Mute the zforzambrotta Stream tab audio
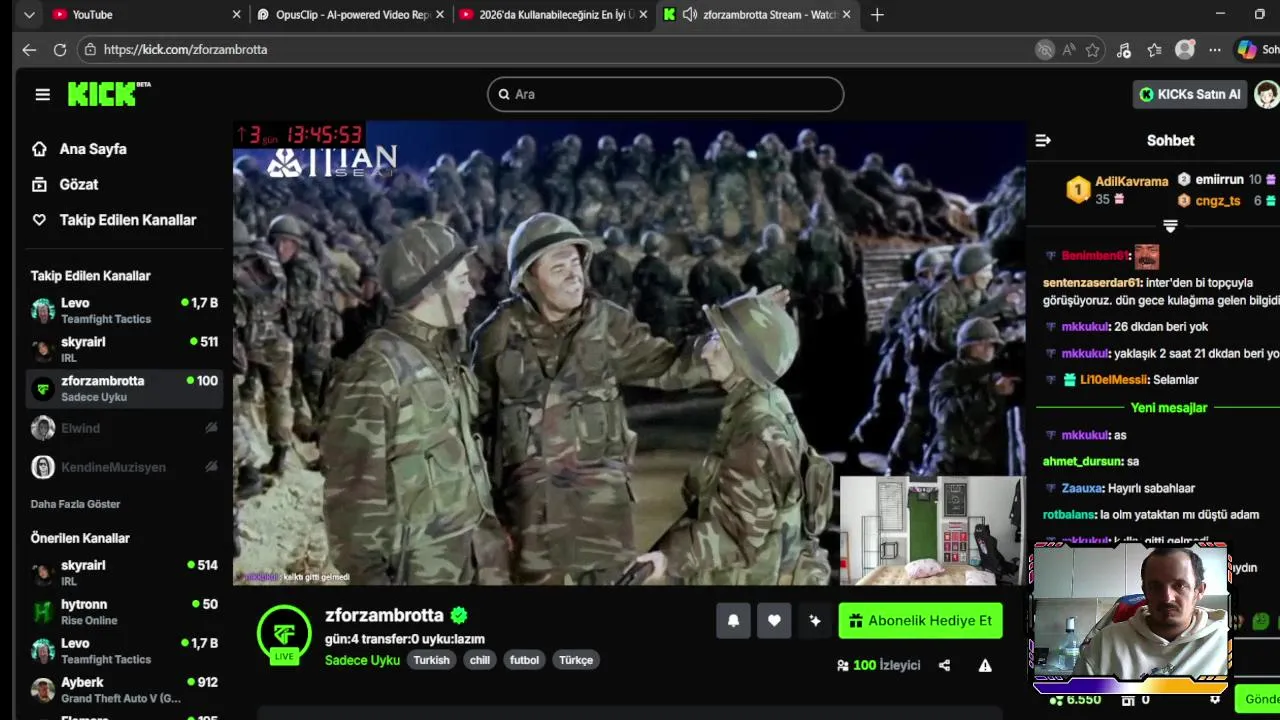 point(690,15)
